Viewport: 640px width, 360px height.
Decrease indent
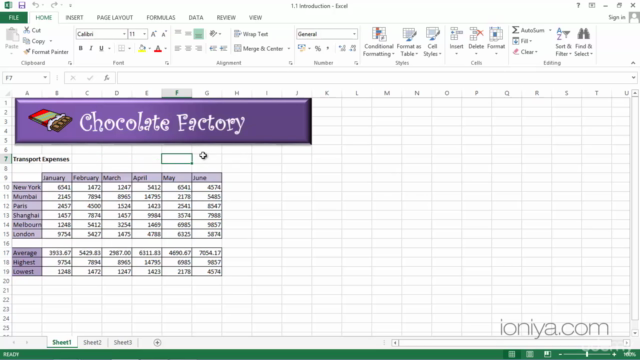coord(213,49)
